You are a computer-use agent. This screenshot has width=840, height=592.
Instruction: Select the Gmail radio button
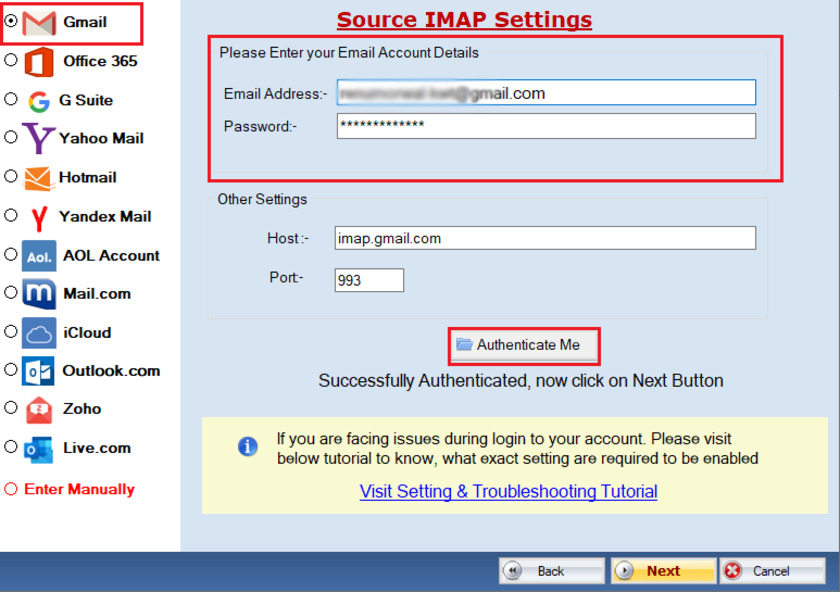11,21
